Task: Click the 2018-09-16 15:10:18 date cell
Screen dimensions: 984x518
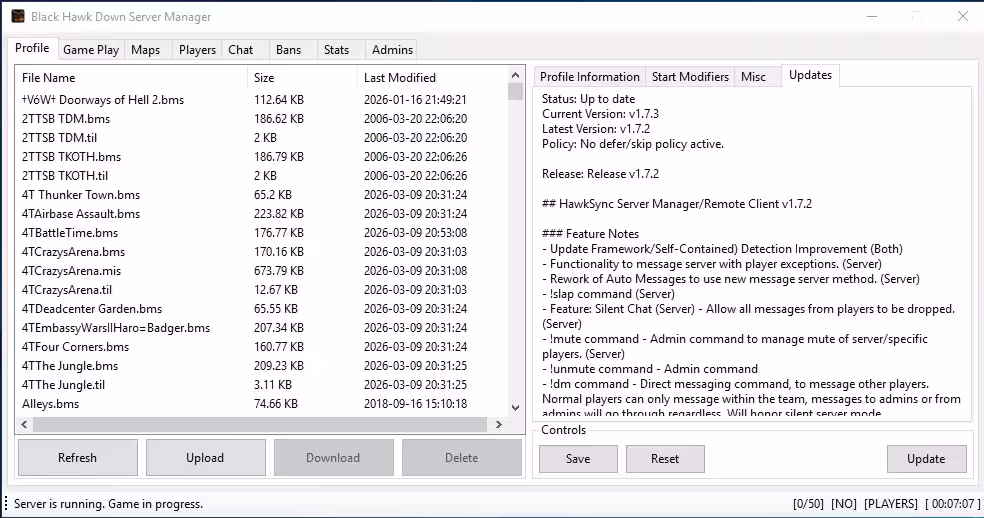Action: (415, 404)
